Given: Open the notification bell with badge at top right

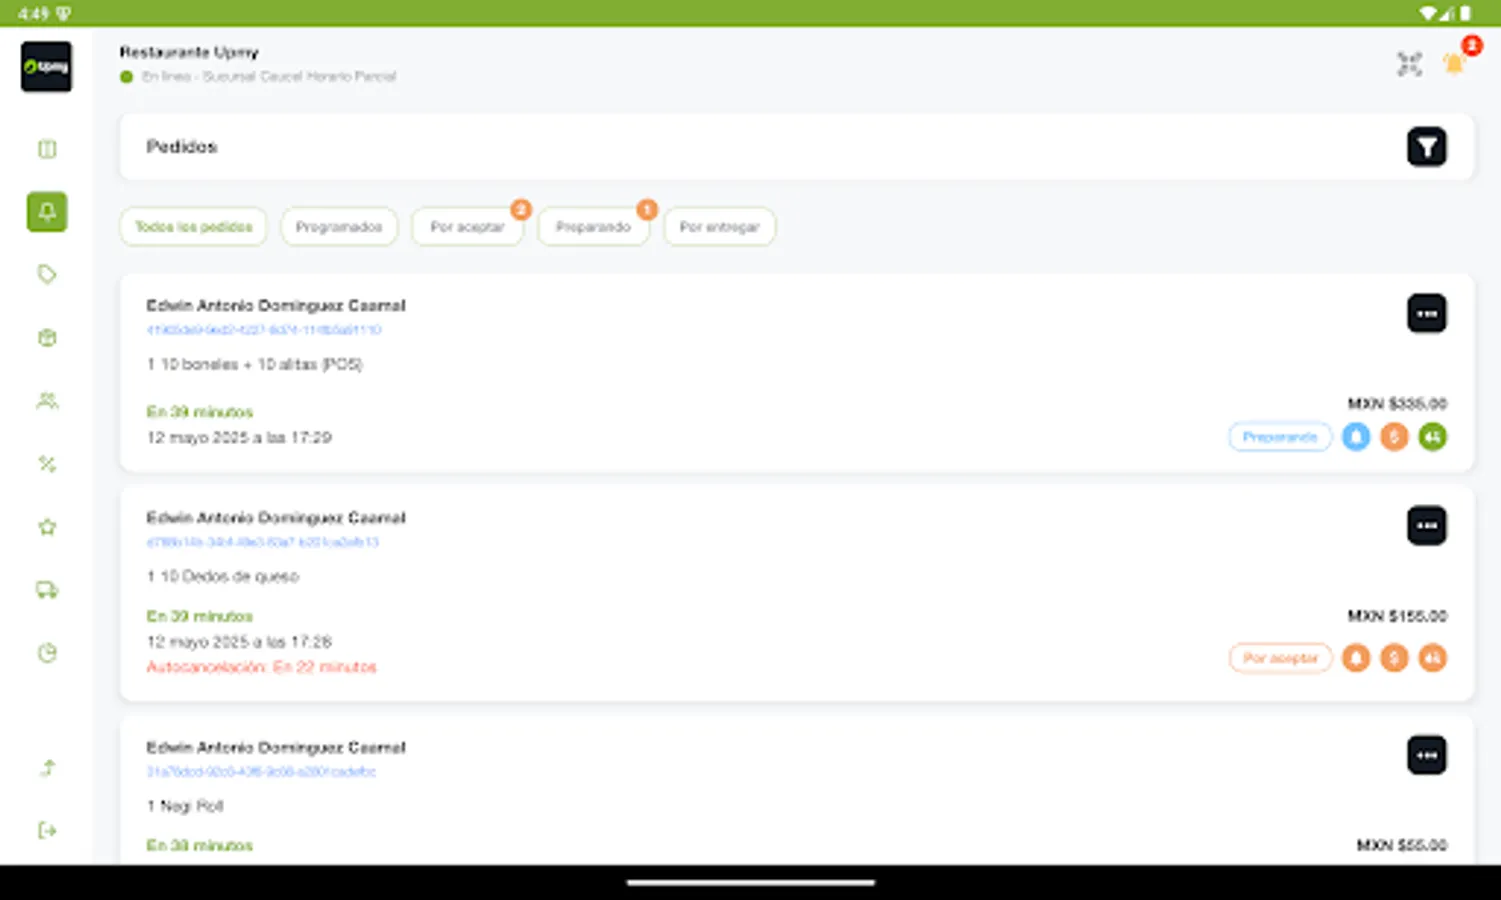Looking at the screenshot, I should click(x=1455, y=63).
